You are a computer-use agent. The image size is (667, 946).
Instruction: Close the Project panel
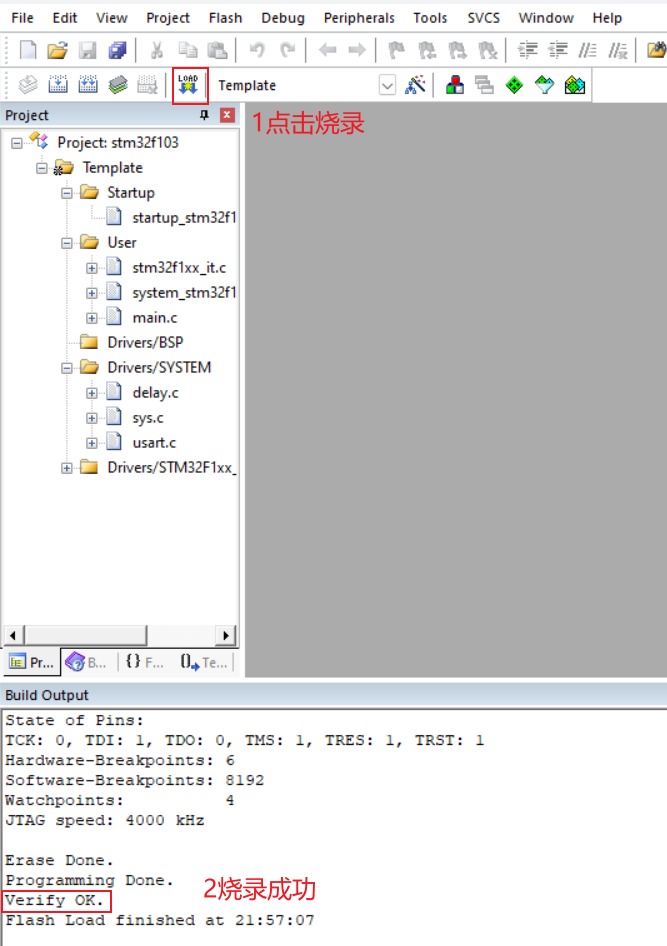tap(227, 115)
